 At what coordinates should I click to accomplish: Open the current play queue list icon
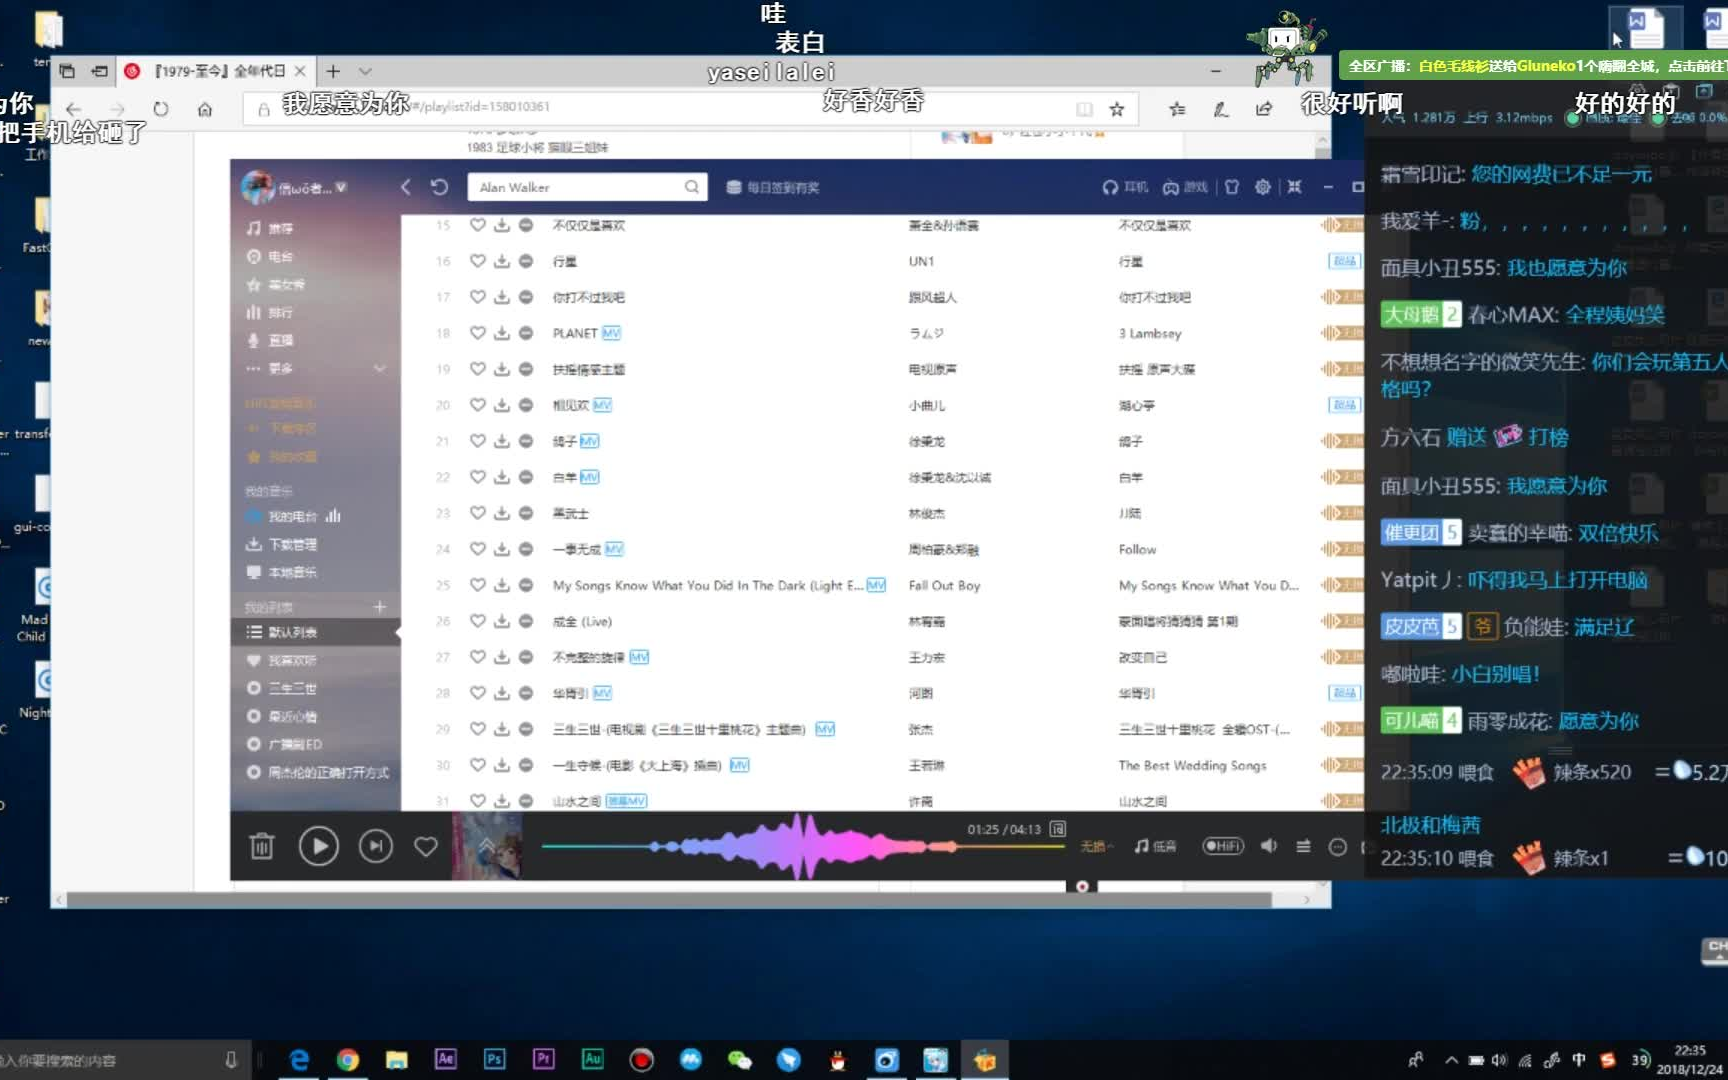[x=1303, y=846]
